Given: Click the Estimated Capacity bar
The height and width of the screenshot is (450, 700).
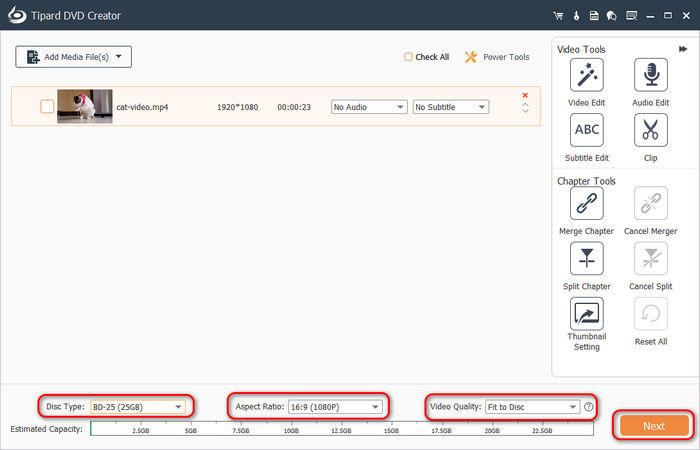Looking at the screenshot, I should (x=342, y=428).
